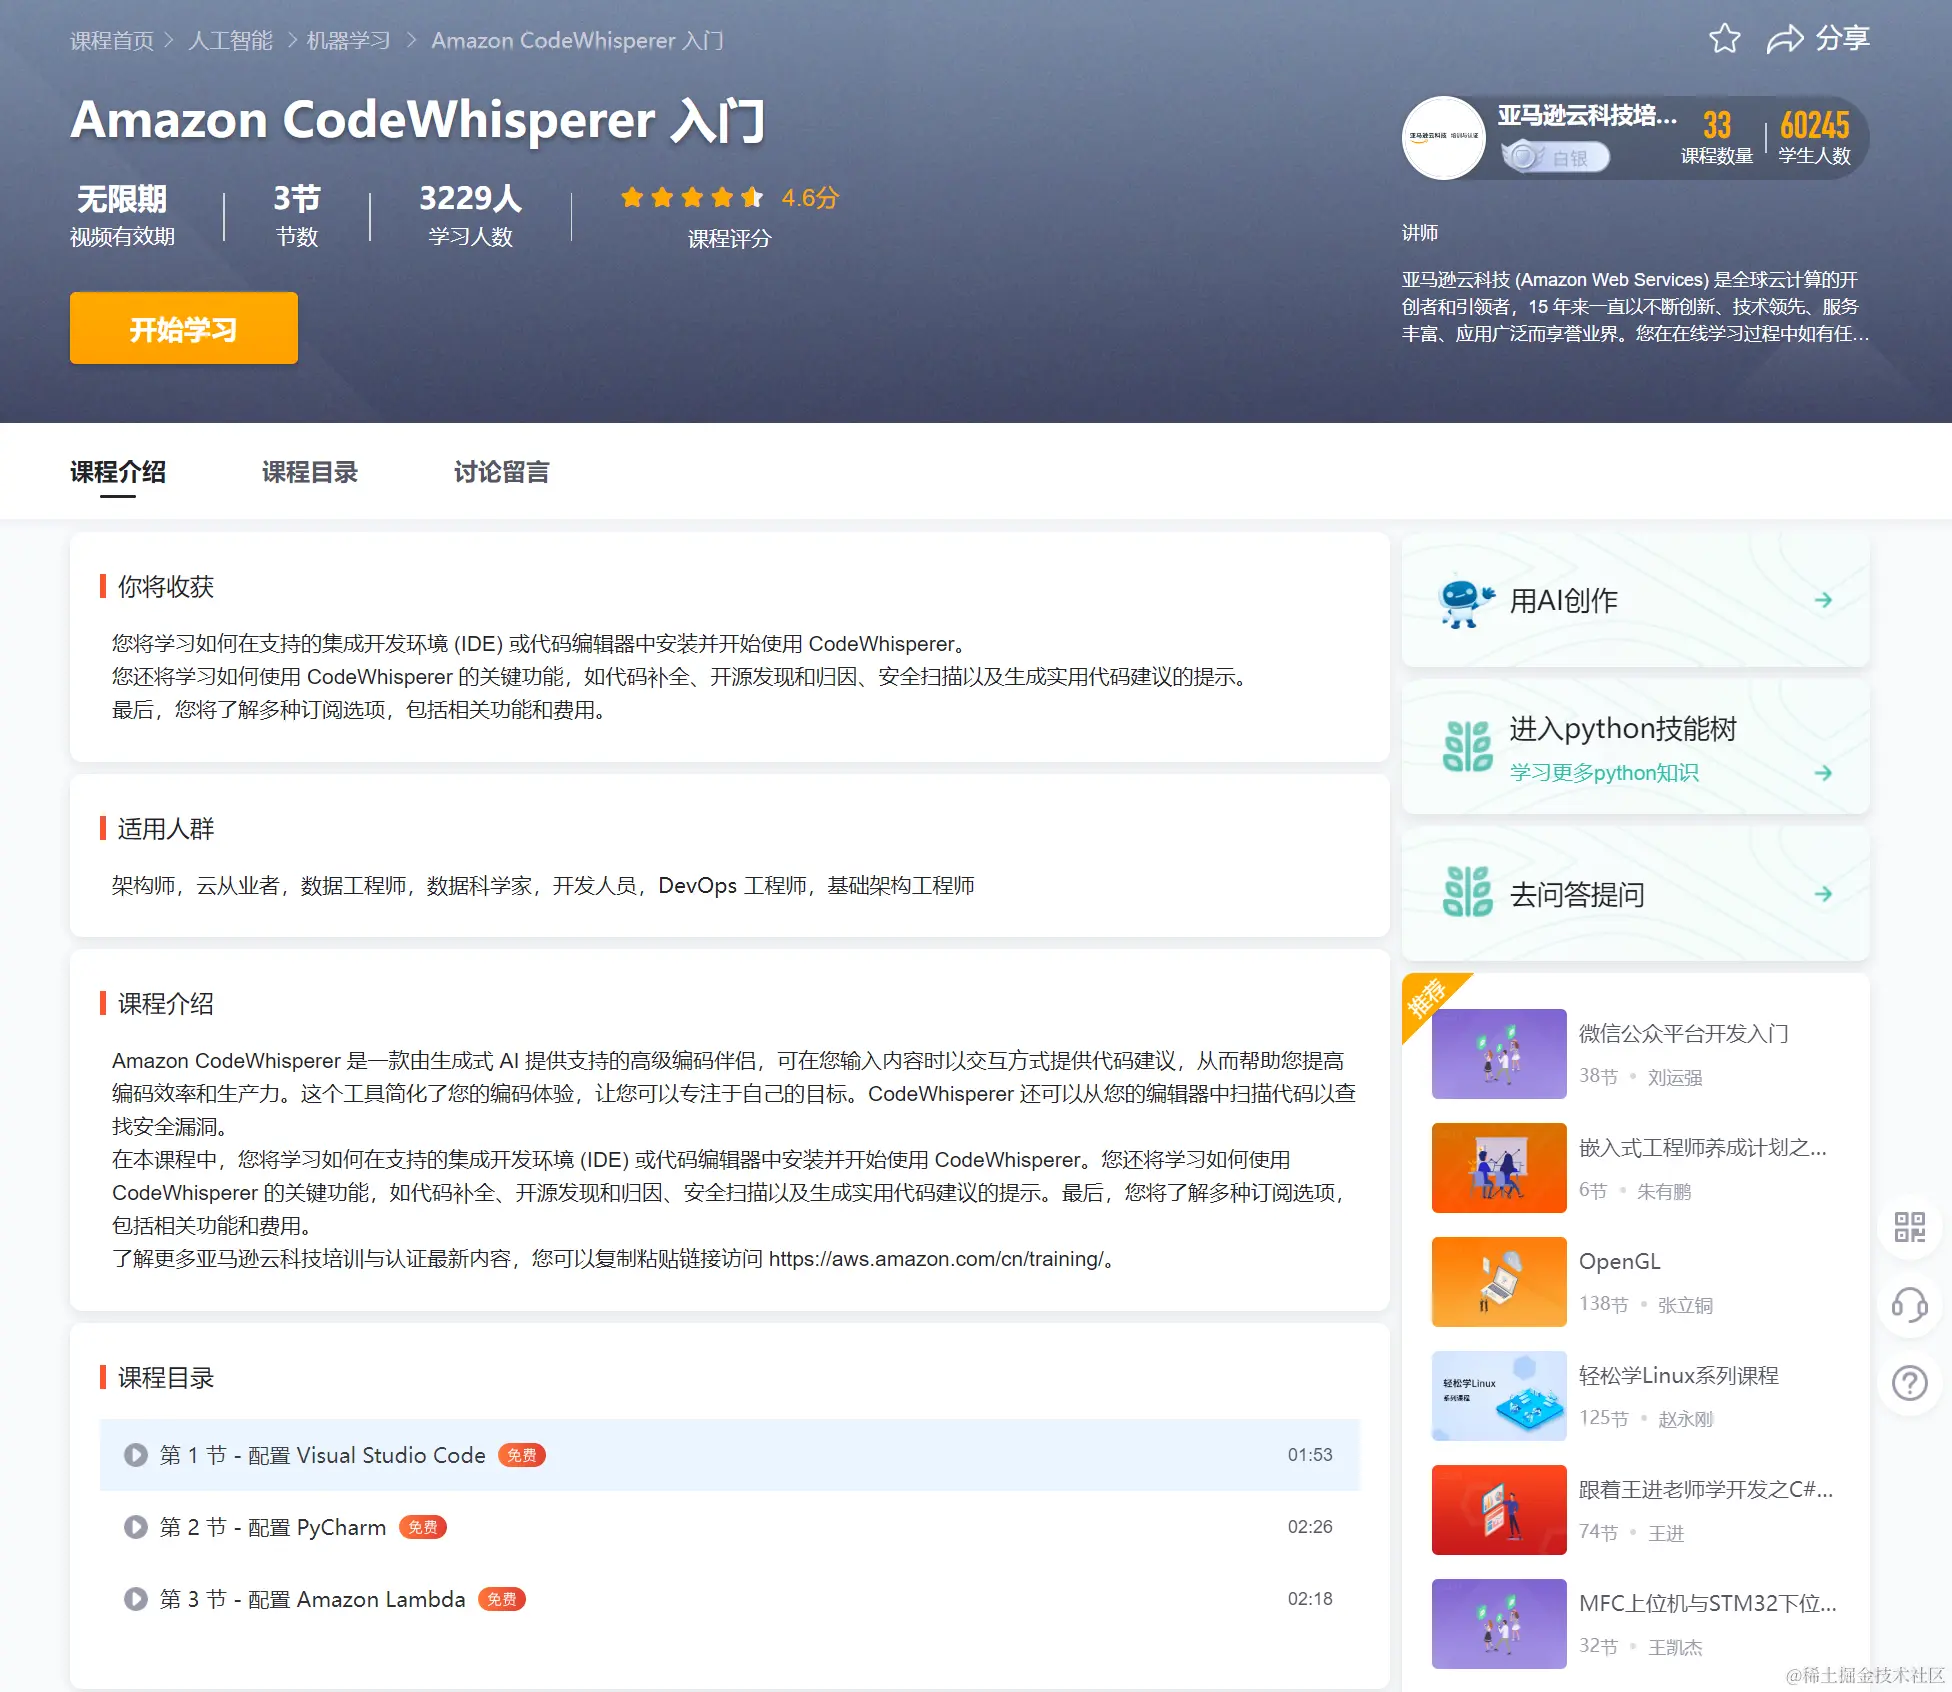The height and width of the screenshot is (1692, 1952).
Task: Click arrow on 去问答提问 card
Action: click(1823, 894)
